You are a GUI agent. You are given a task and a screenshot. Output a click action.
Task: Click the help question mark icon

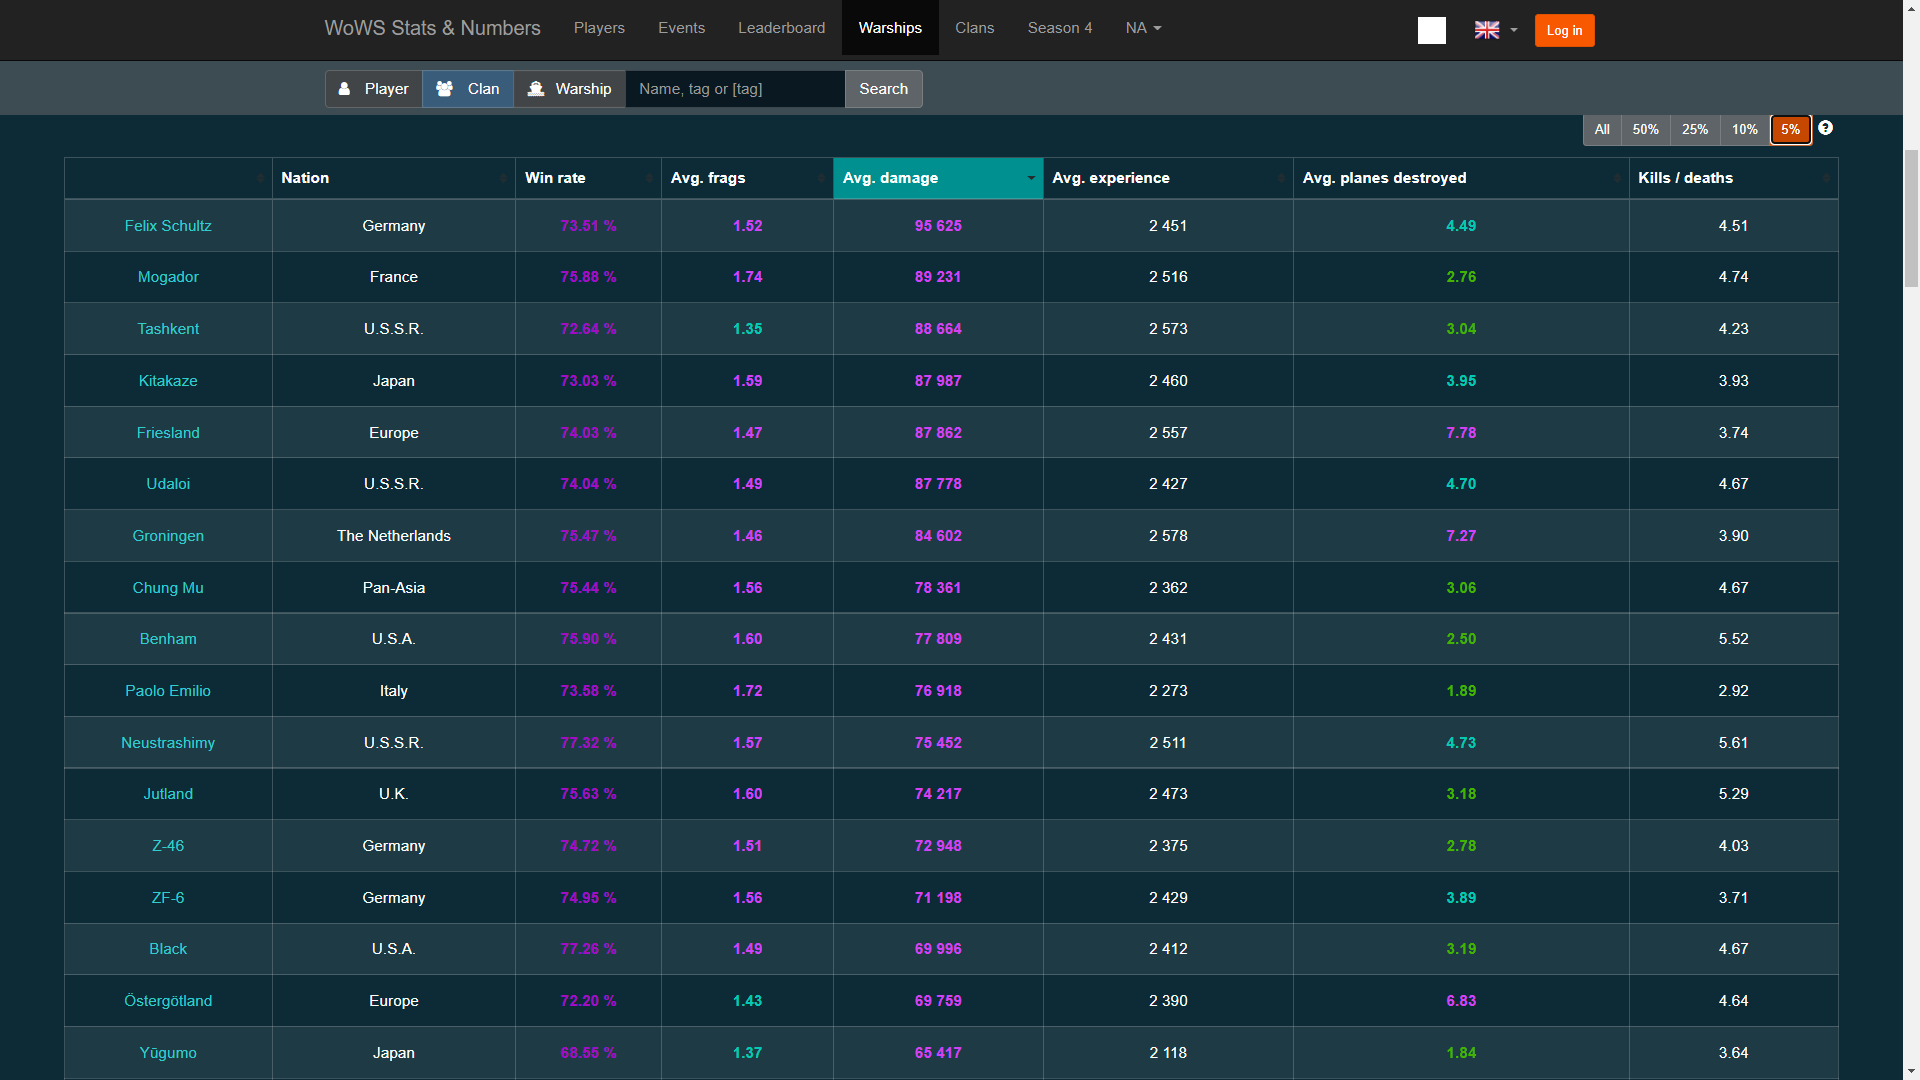tap(1825, 128)
